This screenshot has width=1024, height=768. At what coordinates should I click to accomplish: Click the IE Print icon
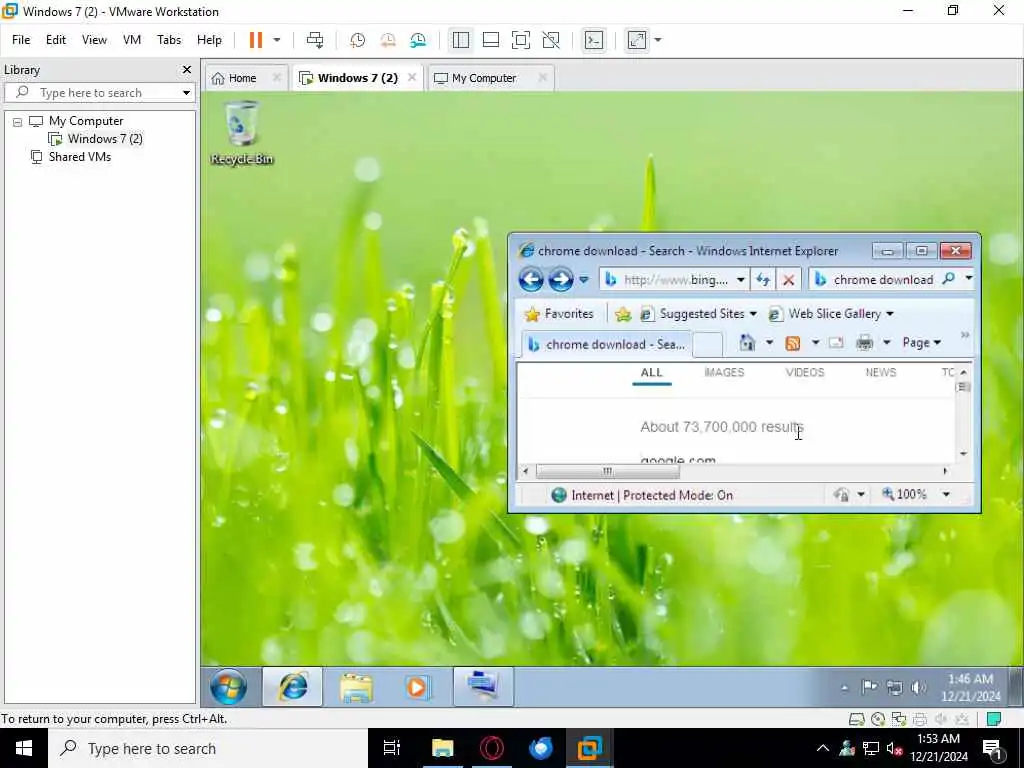(865, 343)
